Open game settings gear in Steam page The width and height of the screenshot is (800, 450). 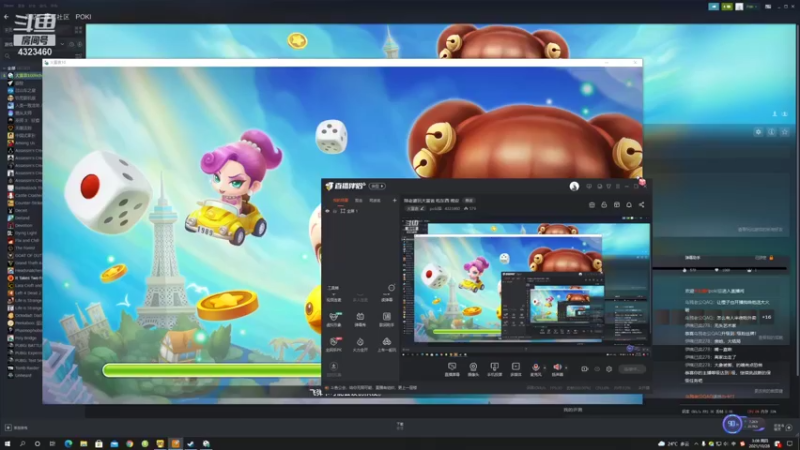click(x=758, y=132)
